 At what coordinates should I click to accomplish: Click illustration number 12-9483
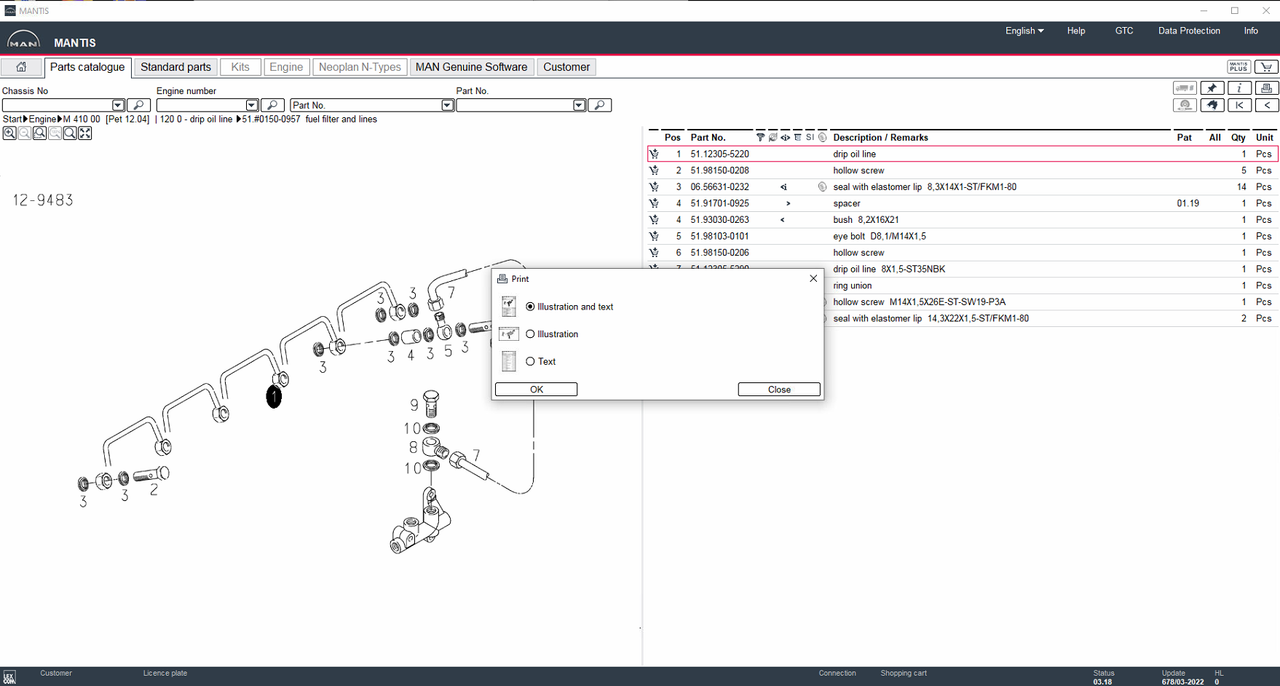pyautogui.click(x=42, y=200)
